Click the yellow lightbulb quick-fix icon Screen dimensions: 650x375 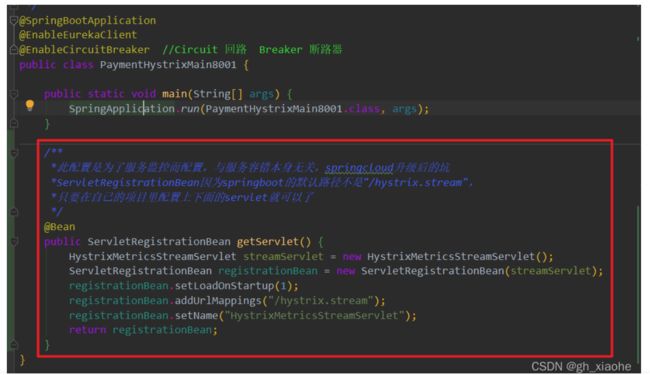point(30,106)
